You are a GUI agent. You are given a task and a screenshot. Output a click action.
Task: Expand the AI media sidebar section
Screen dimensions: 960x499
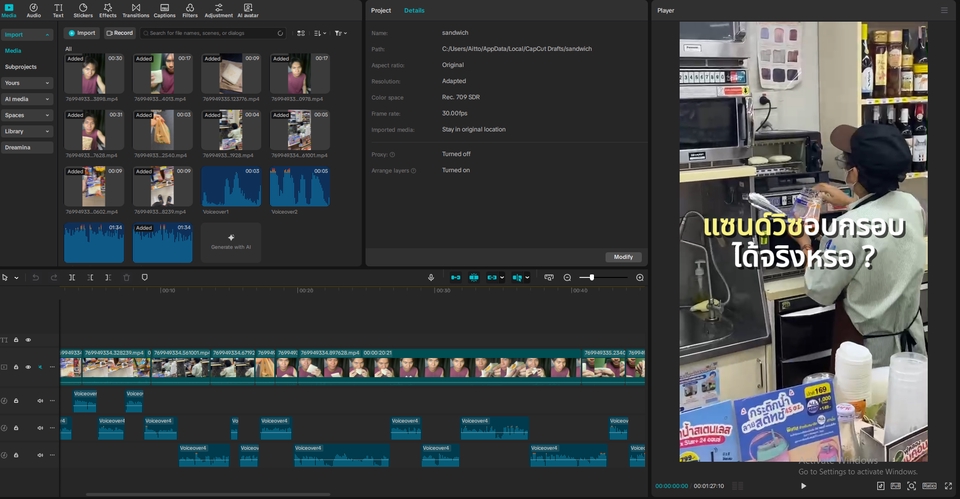pos(27,99)
